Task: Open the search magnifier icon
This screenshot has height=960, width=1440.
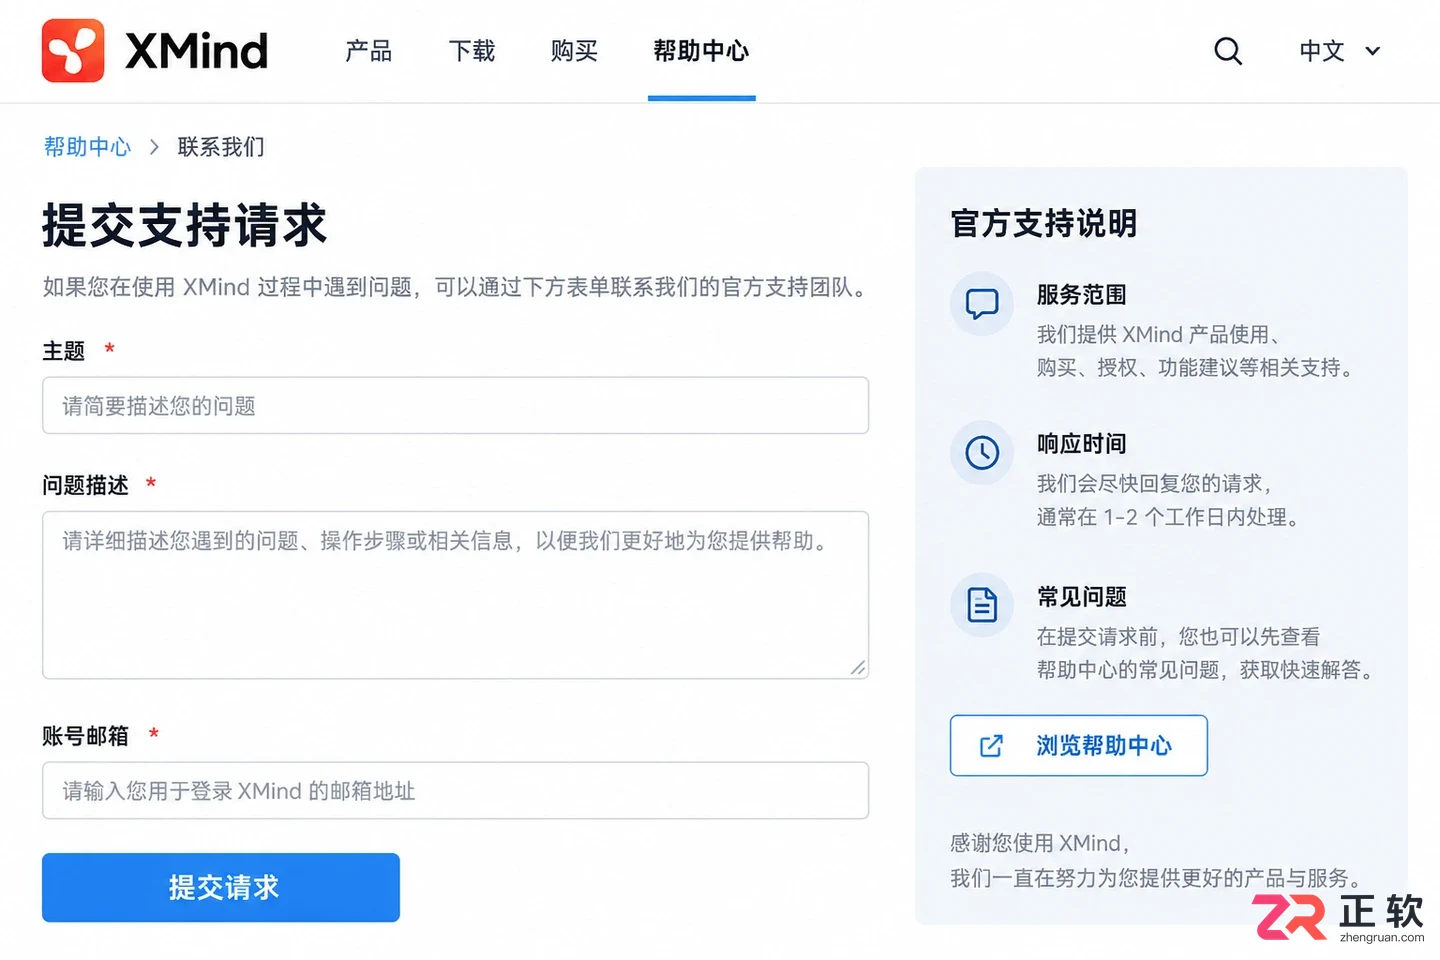Action: click(x=1228, y=50)
